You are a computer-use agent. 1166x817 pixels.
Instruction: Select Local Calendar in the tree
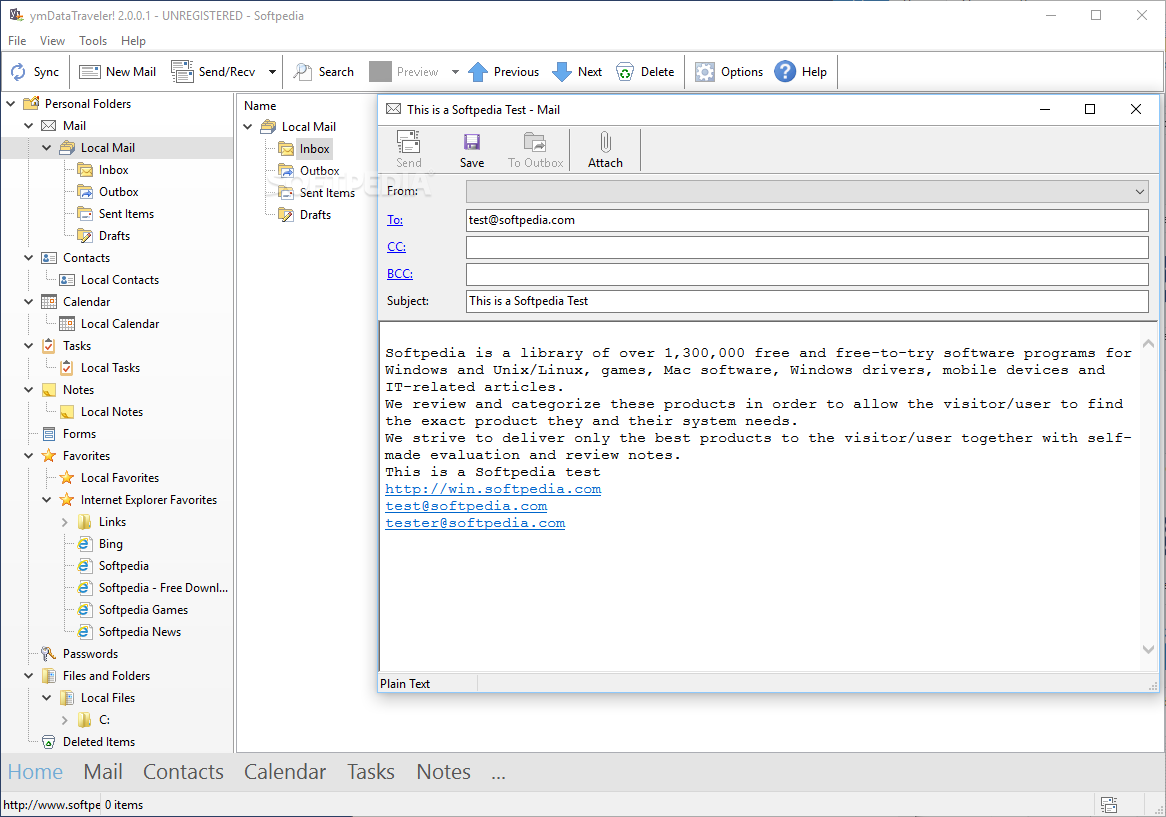click(x=120, y=324)
